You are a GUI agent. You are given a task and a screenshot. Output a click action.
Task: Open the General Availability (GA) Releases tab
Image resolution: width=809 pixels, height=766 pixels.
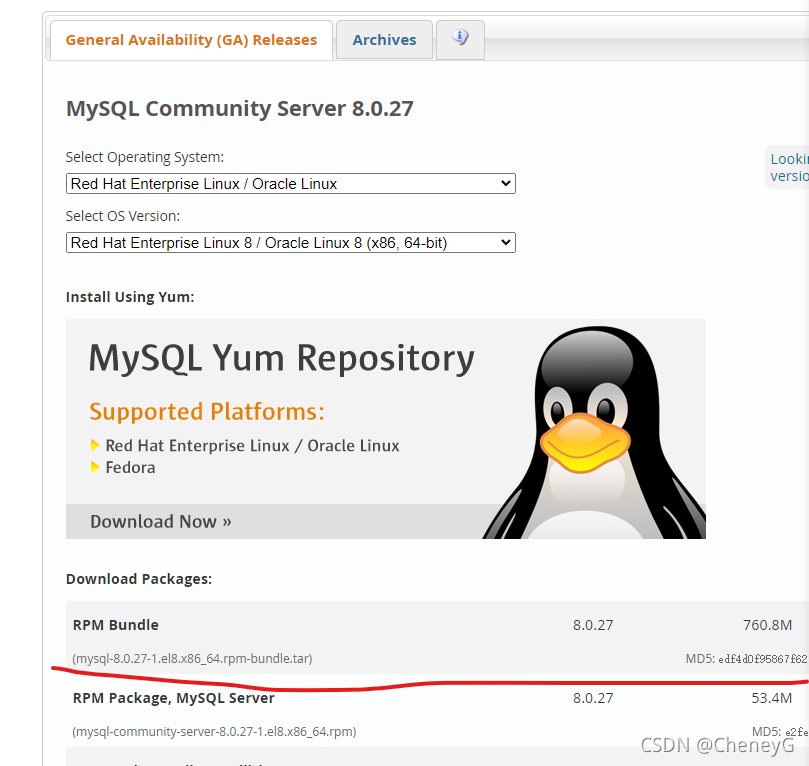pyautogui.click(x=191, y=40)
